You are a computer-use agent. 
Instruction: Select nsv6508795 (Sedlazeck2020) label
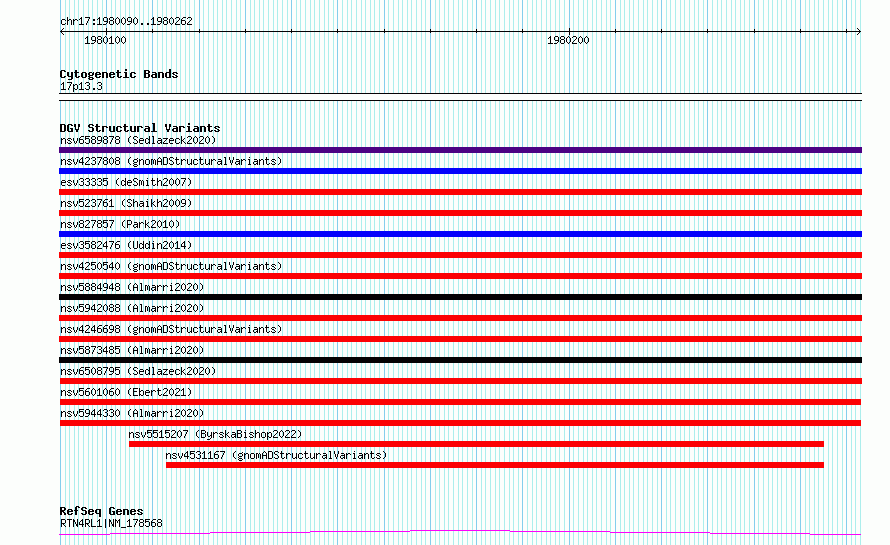point(138,371)
